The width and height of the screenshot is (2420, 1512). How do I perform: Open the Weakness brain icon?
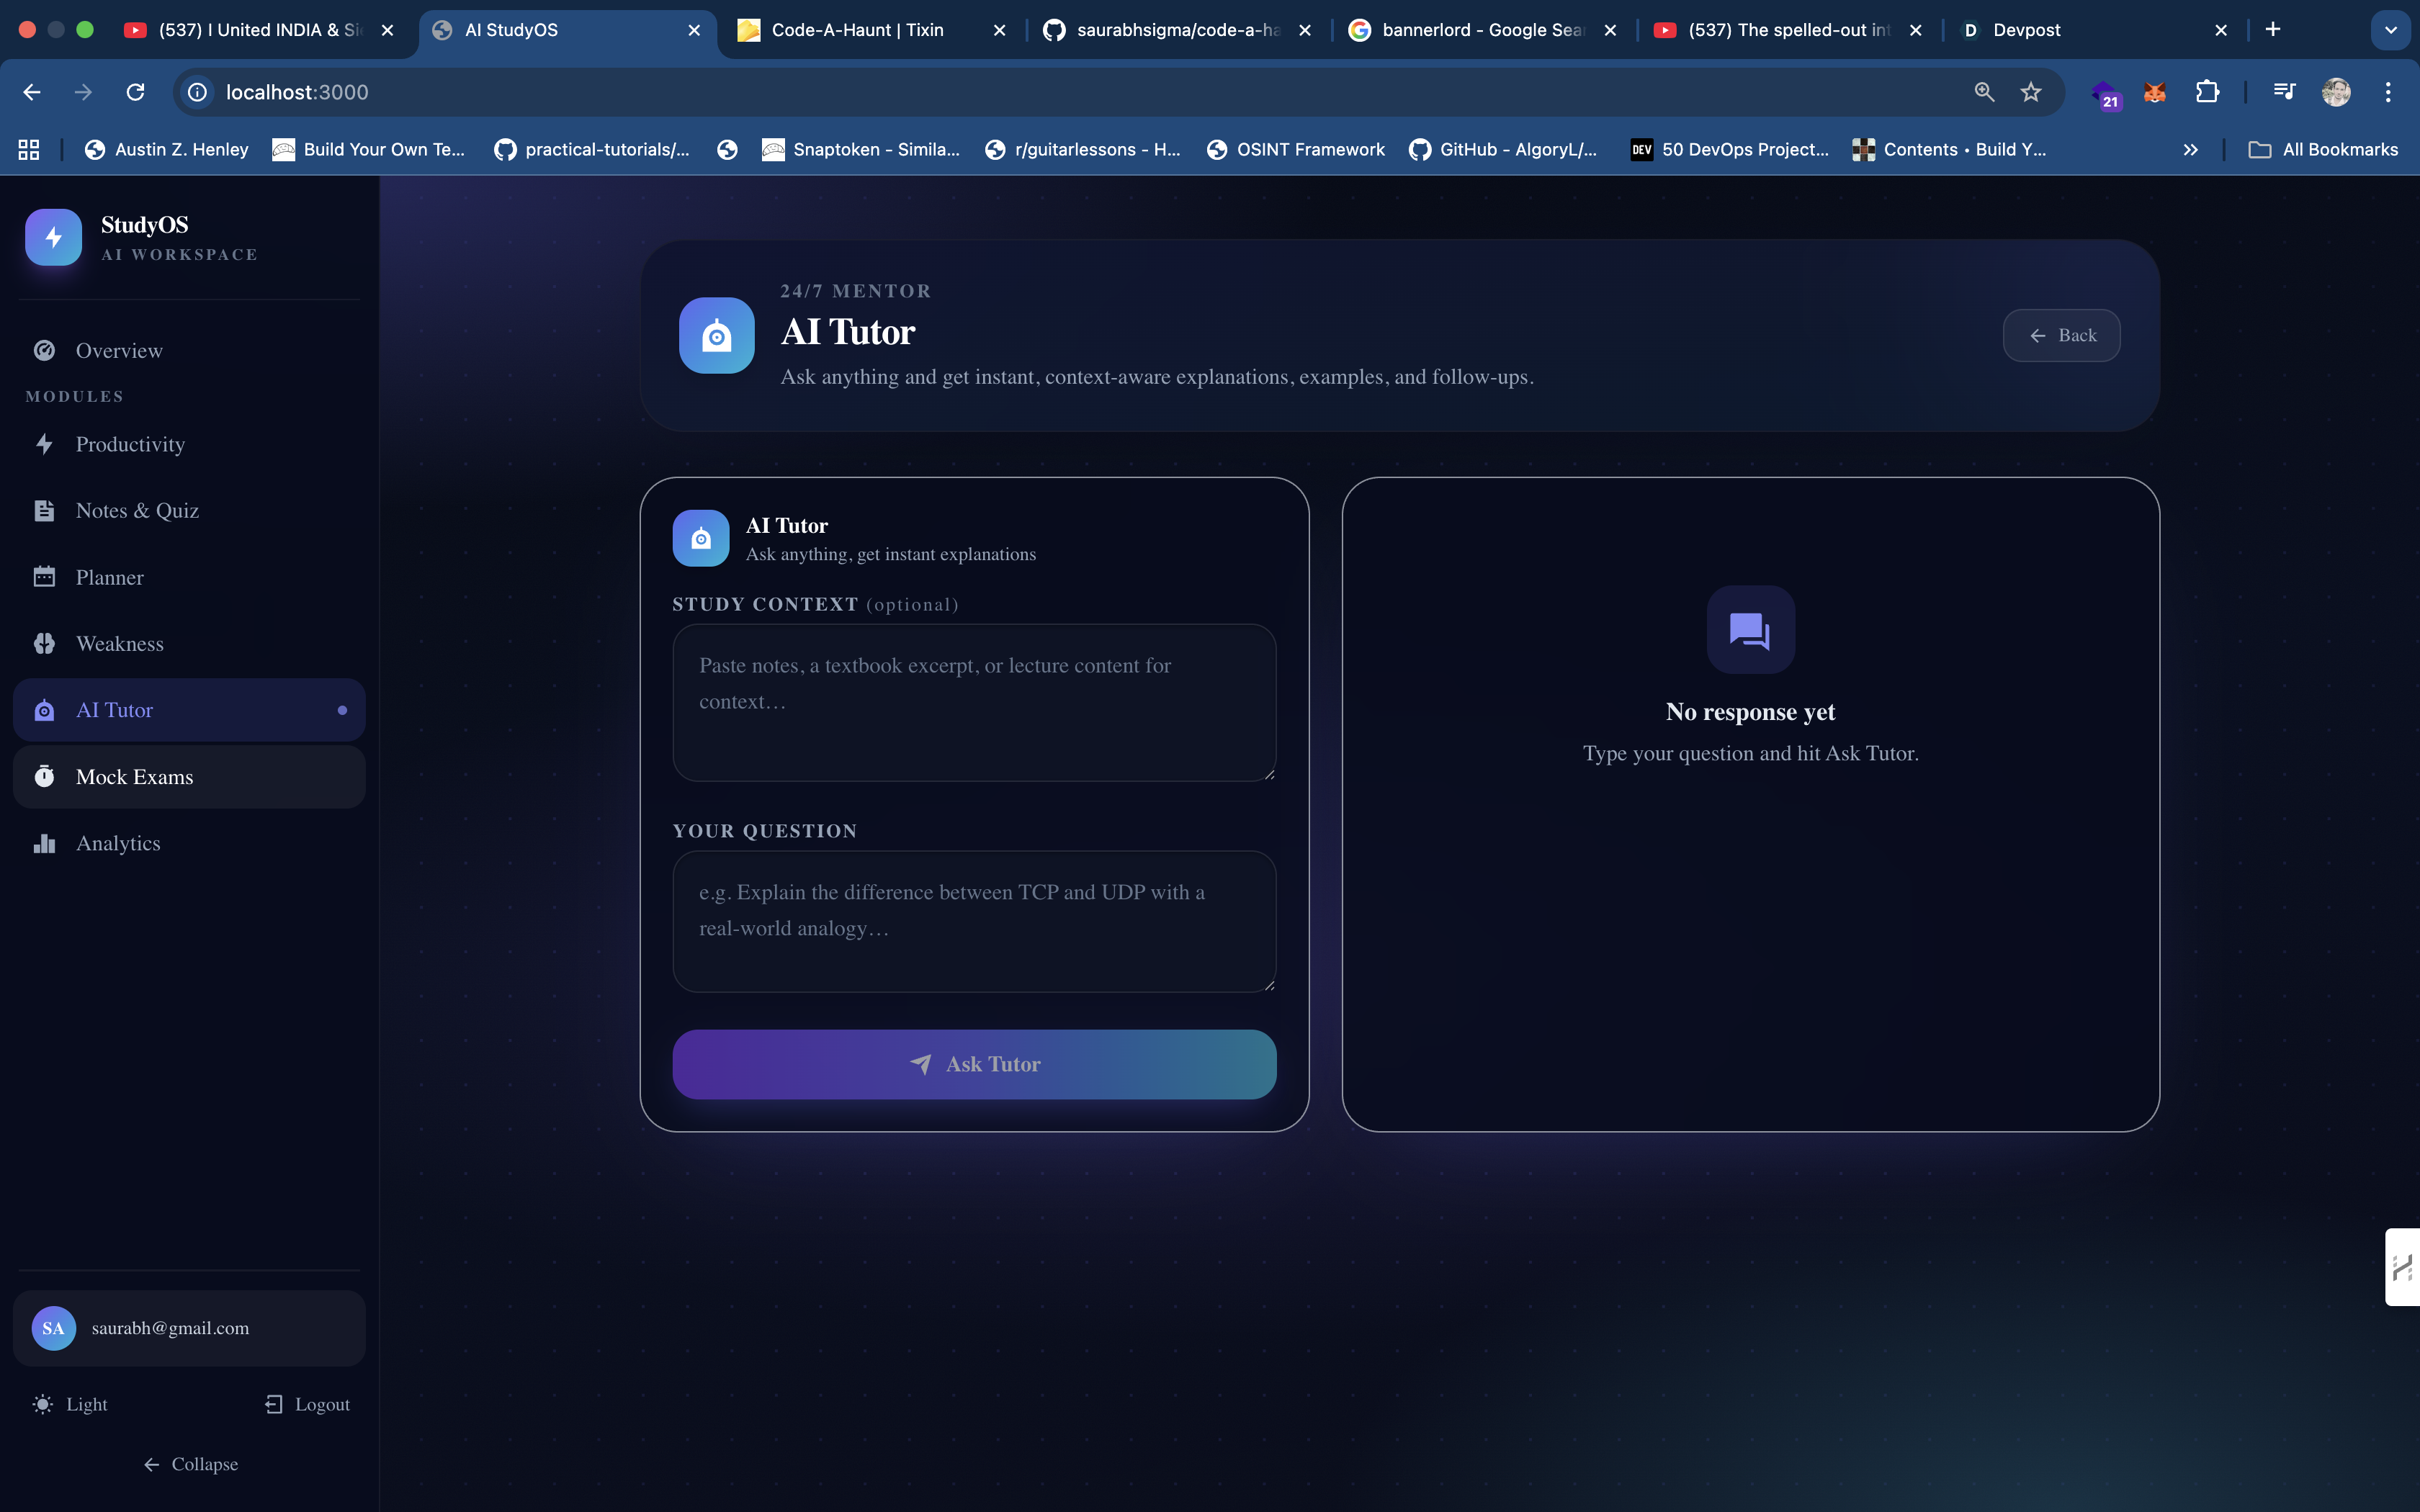[44, 644]
